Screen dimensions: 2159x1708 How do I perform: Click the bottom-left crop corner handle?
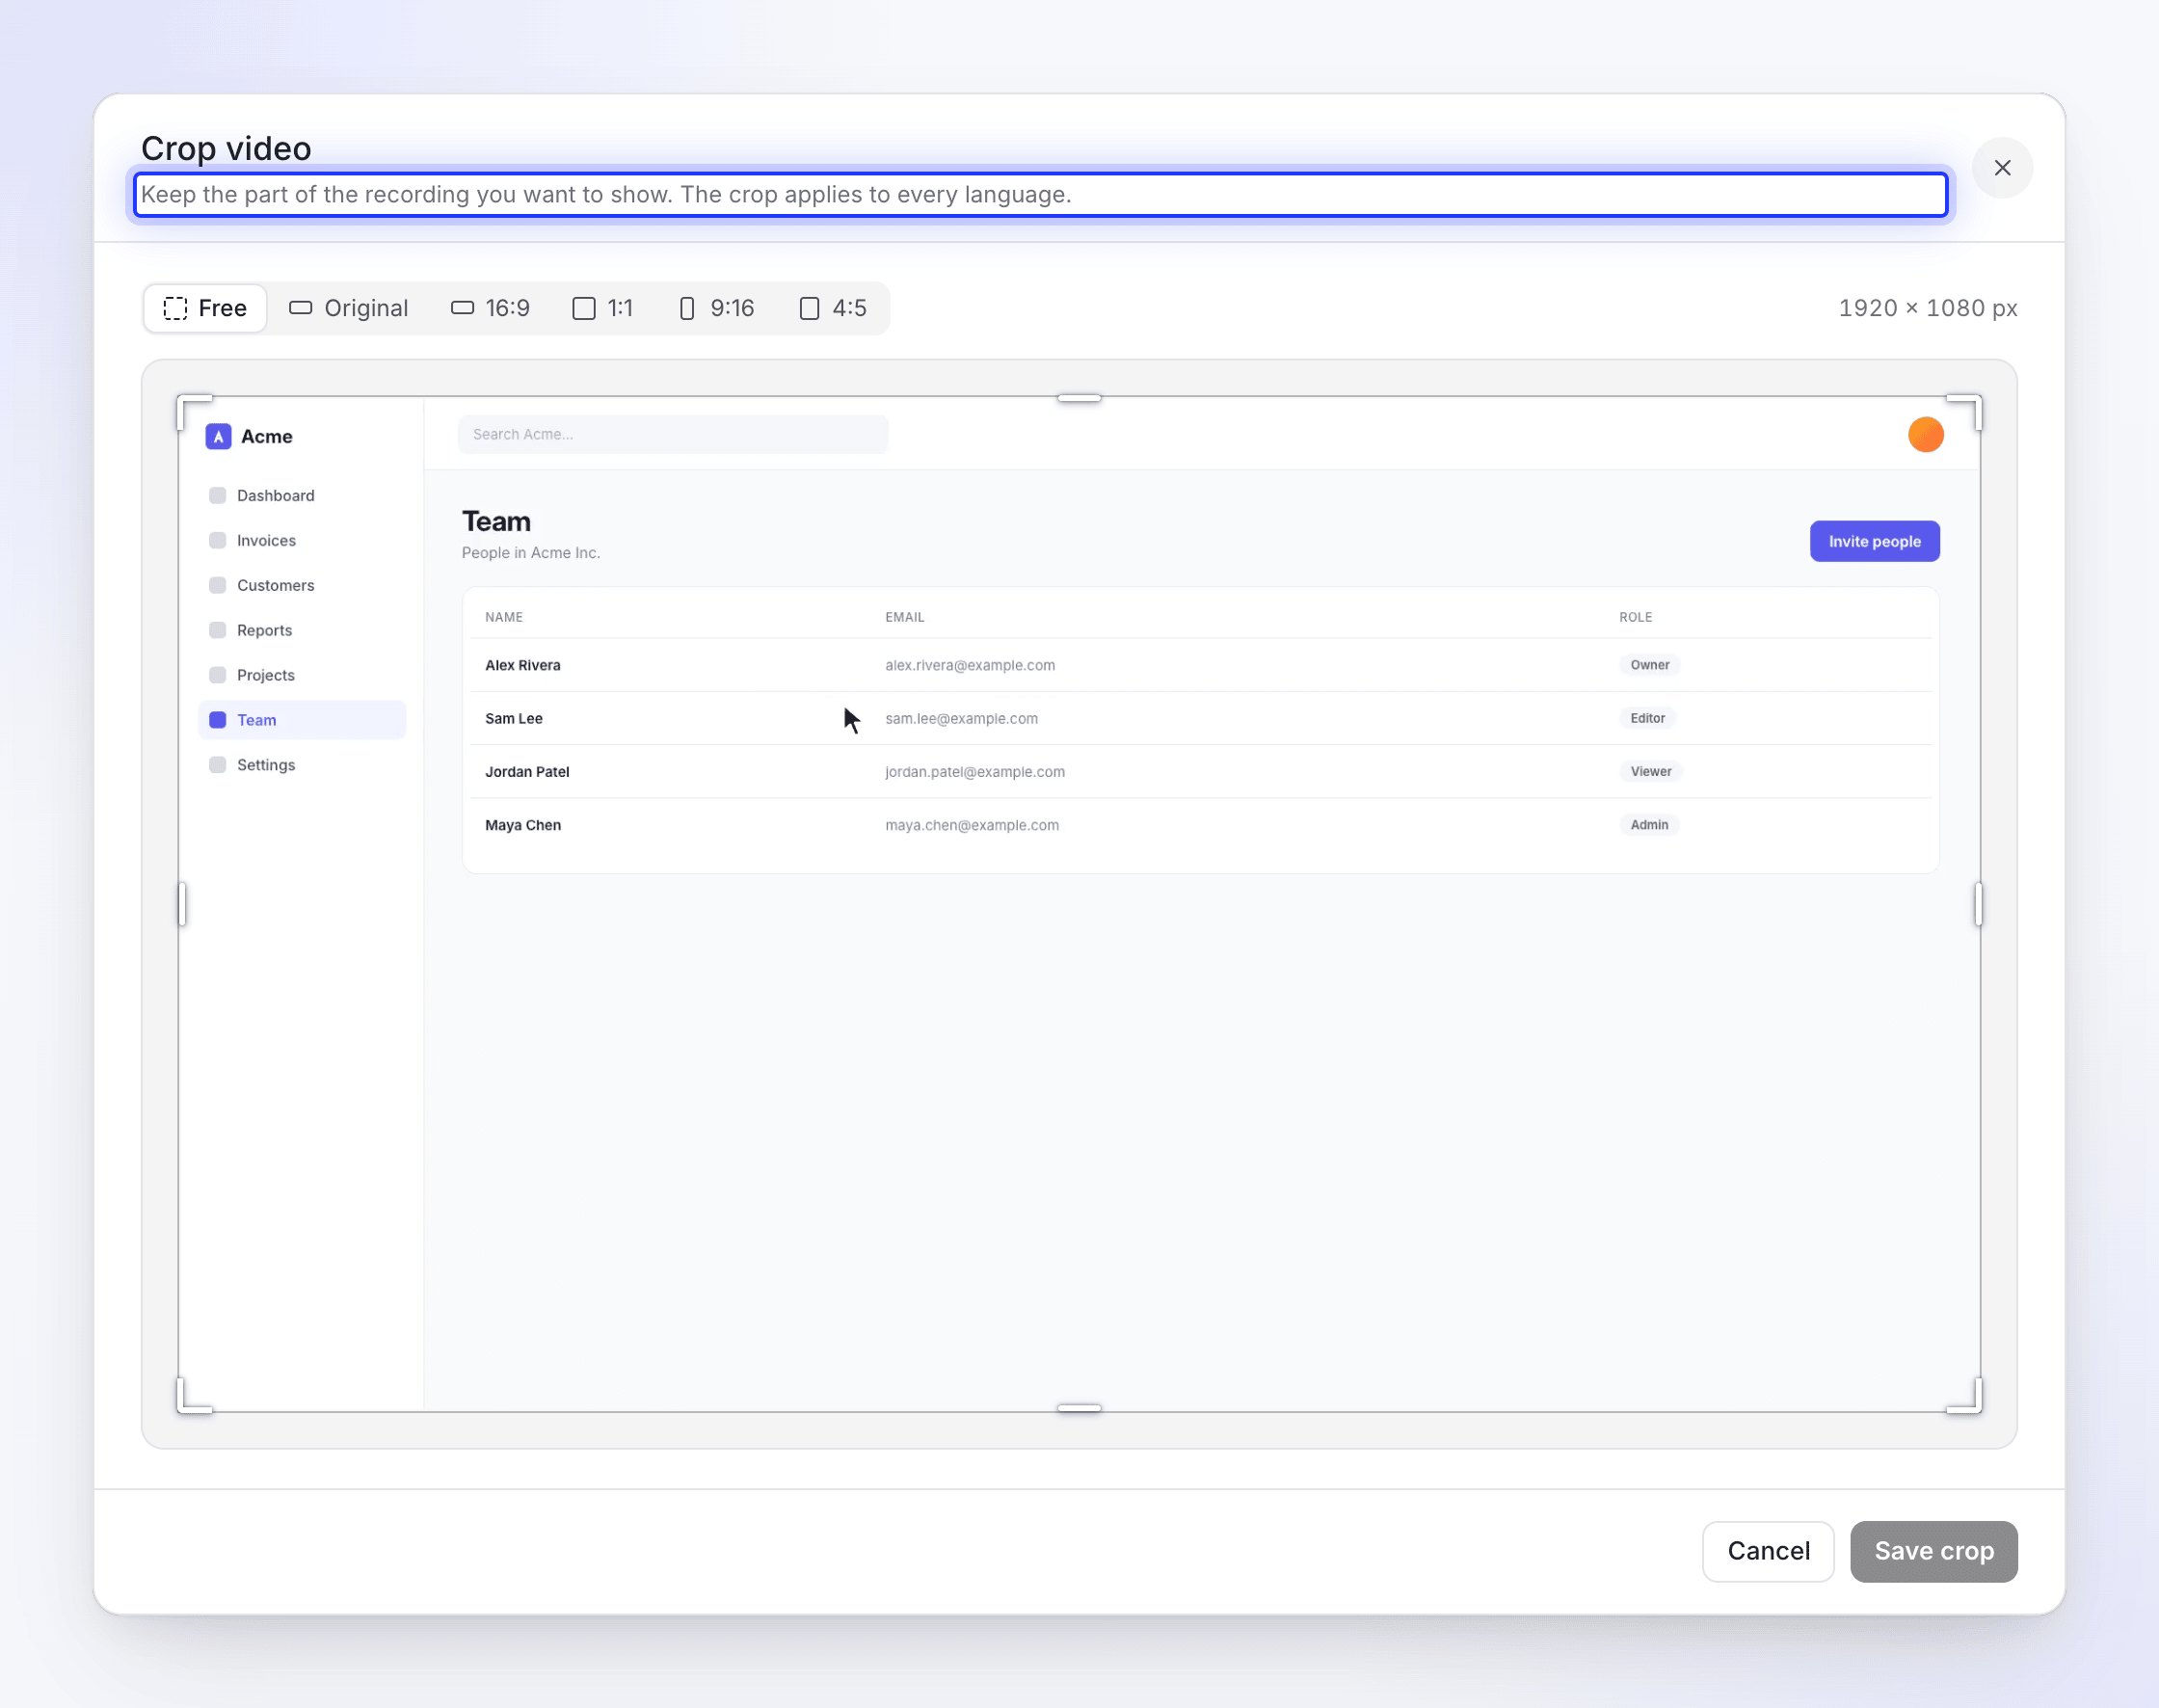click(193, 1397)
